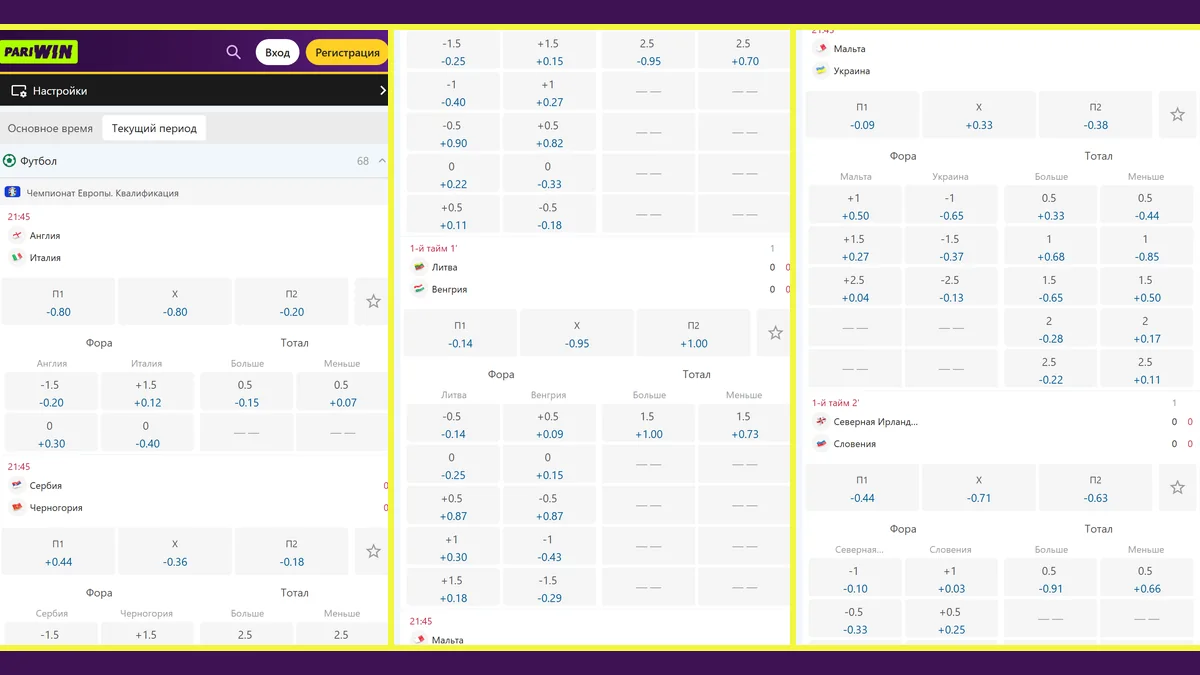Choose Больше 0.5 total at -0.15

[x=246, y=394]
